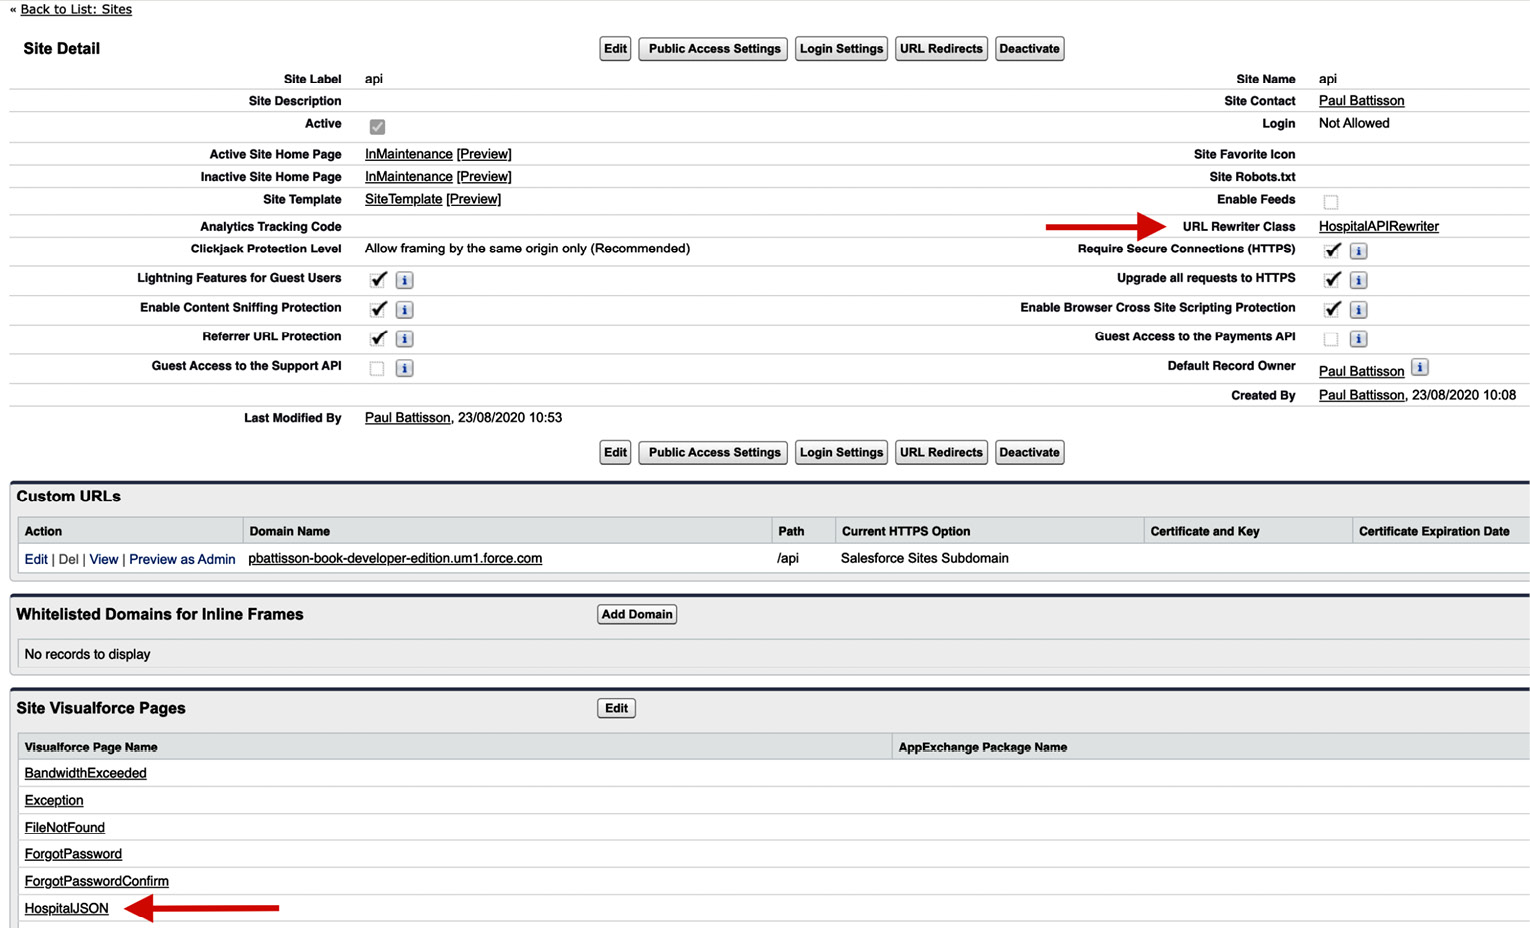This screenshot has width=1530, height=928.
Task: Open info icon for Guest Access to Payments API
Action: coord(1358,339)
